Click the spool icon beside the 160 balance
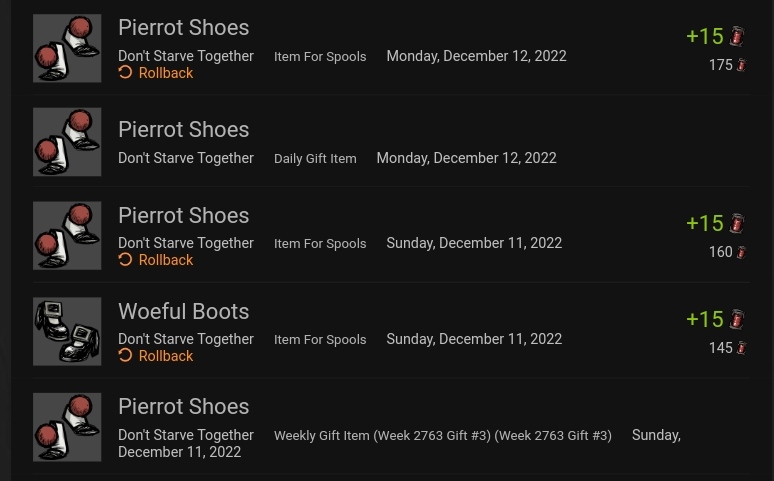Screen dimensions: 774x481 742,252
